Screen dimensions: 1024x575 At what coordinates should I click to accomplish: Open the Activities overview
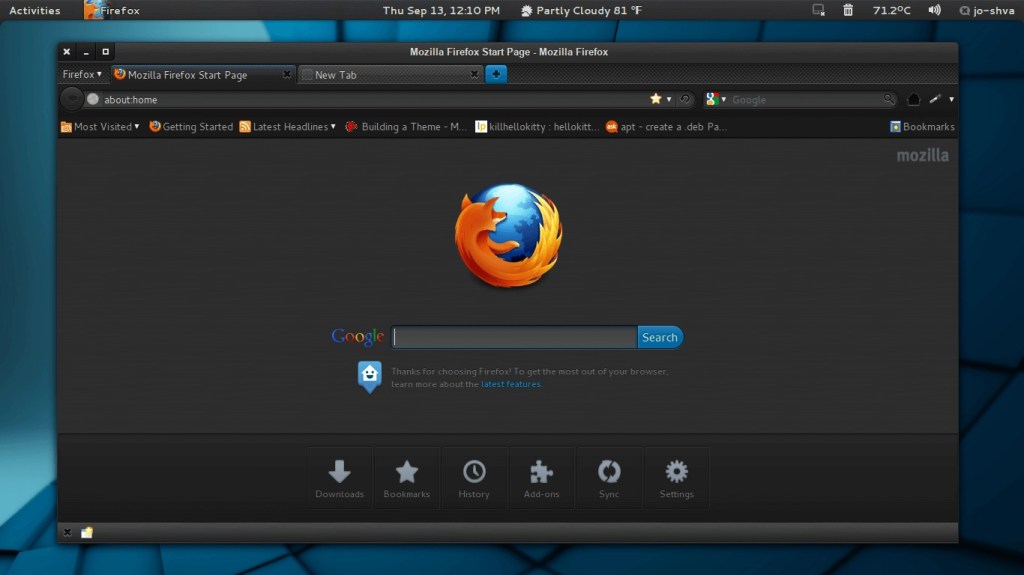[x=35, y=10]
